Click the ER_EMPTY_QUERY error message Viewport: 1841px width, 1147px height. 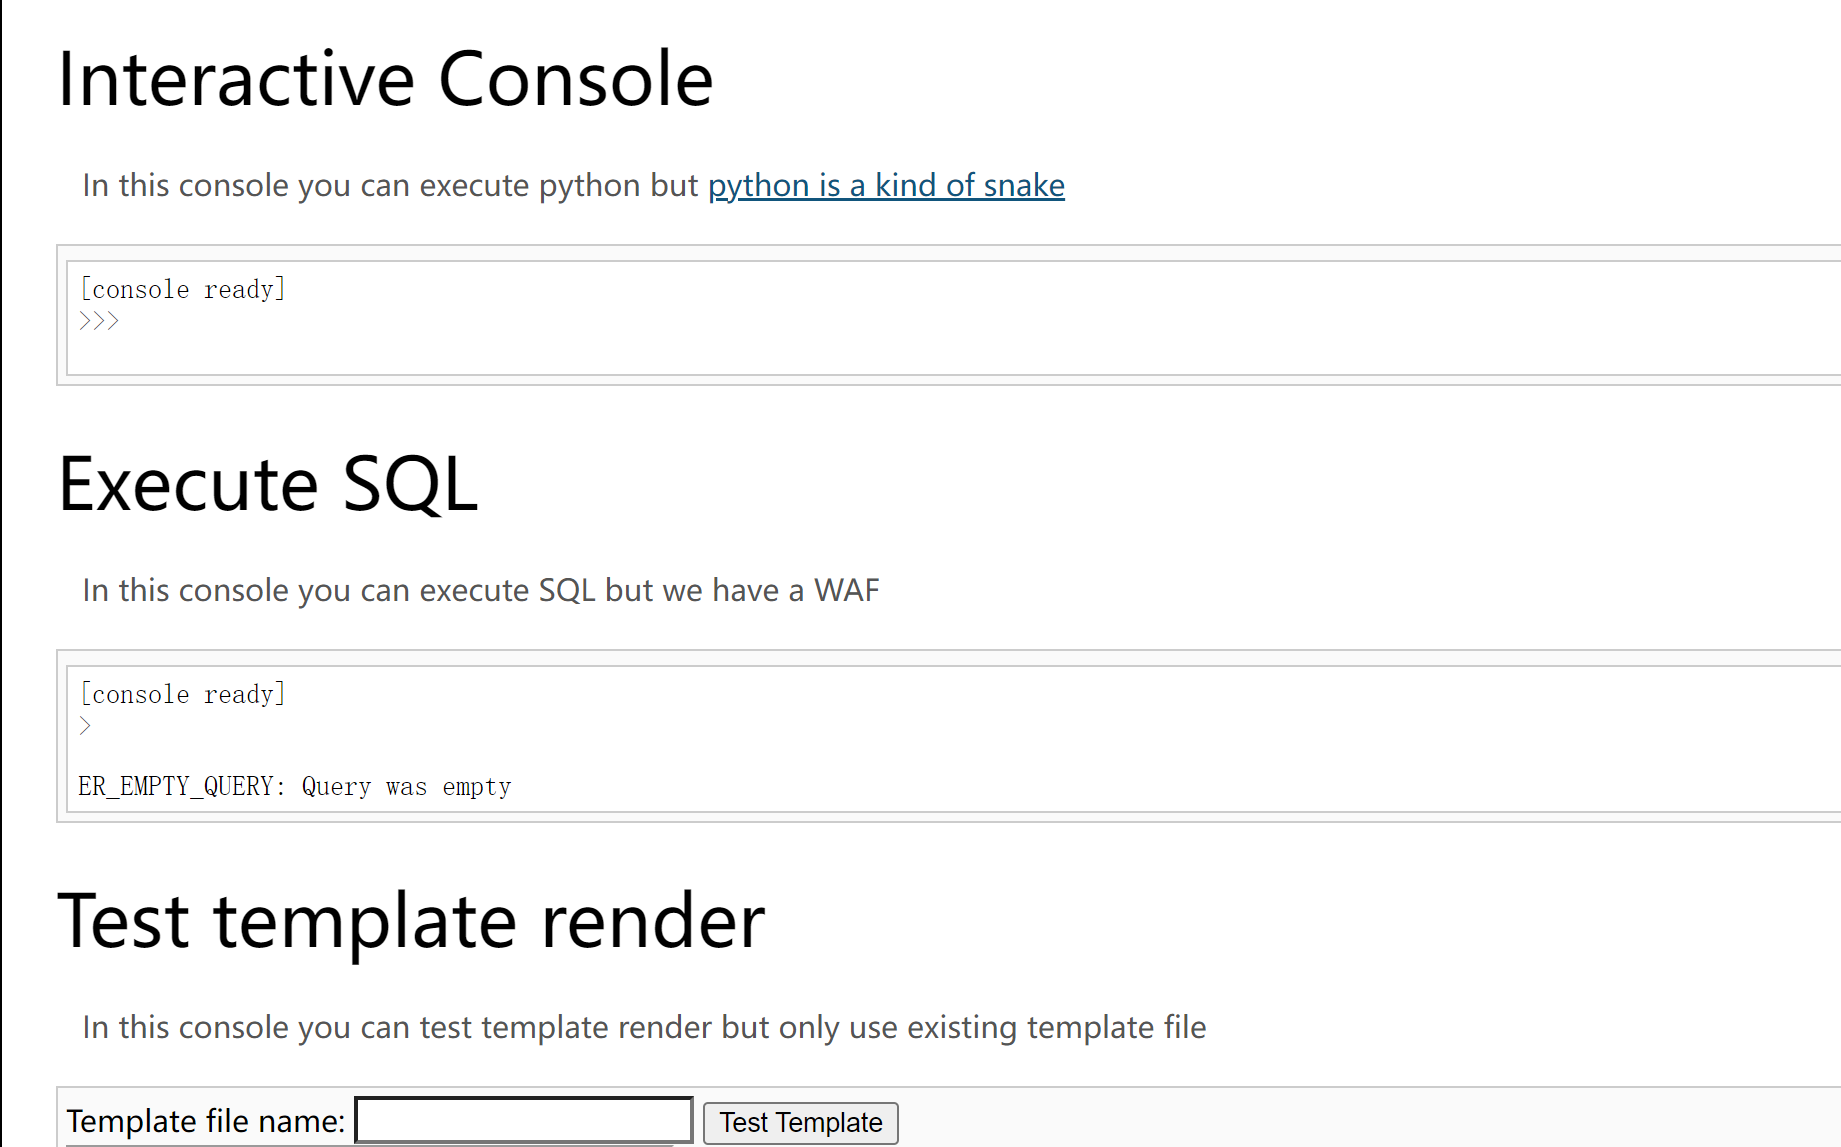click(295, 786)
